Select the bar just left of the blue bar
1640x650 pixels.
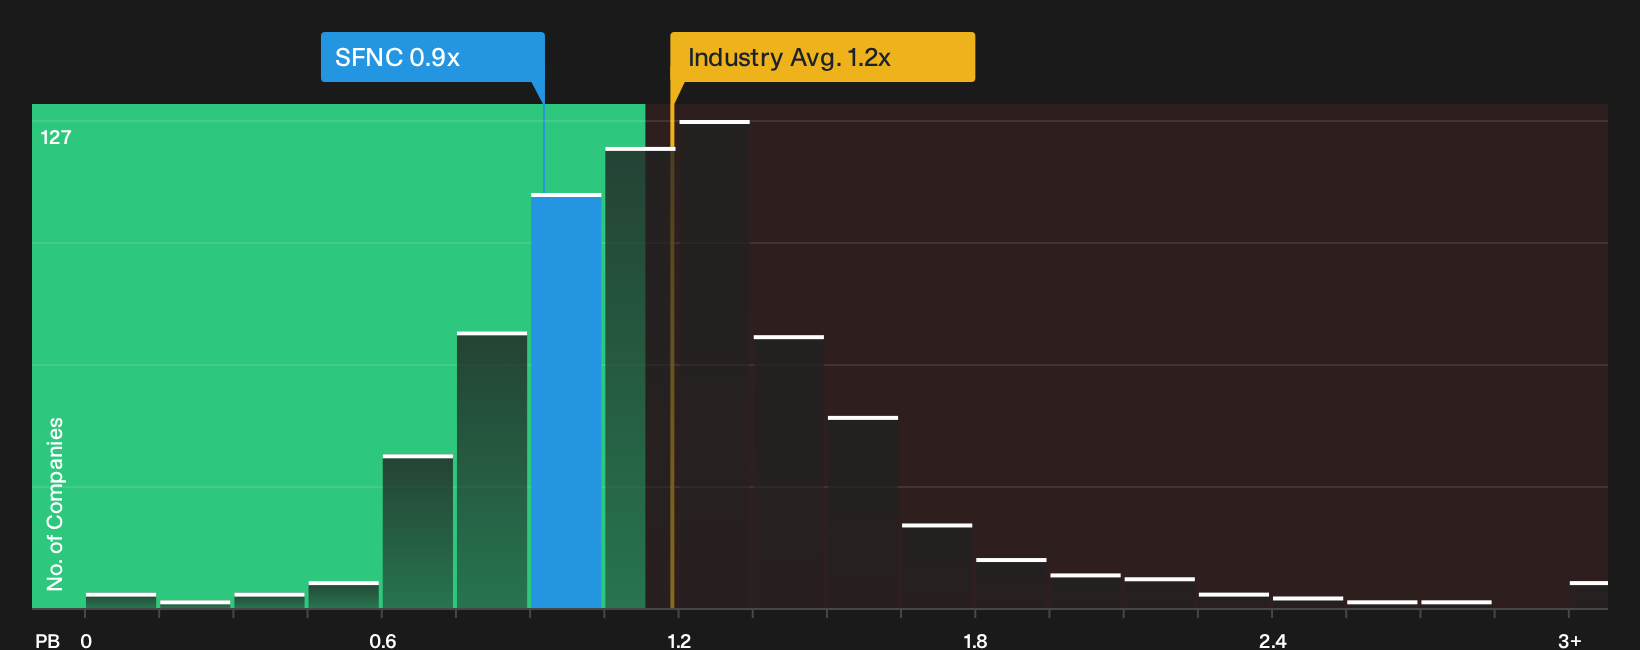[492, 470]
